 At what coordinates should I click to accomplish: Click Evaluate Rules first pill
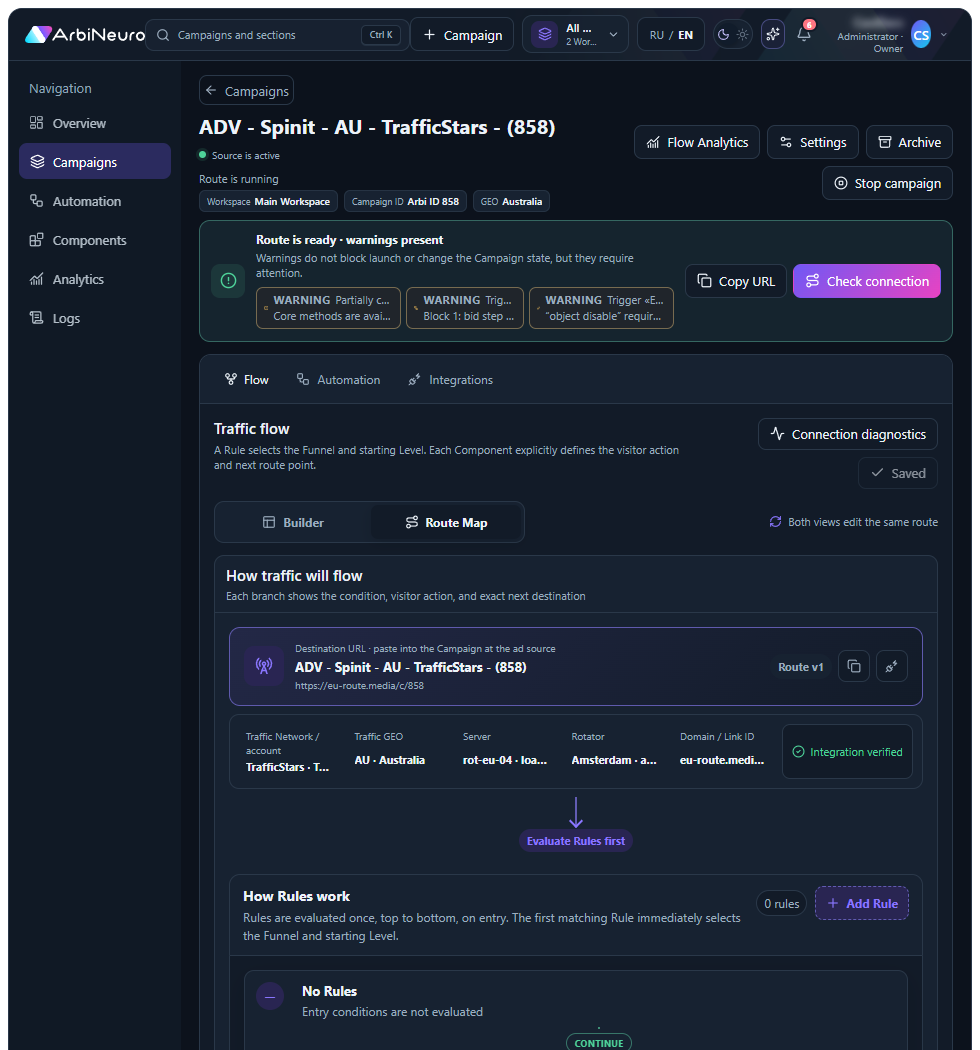click(576, 841)
